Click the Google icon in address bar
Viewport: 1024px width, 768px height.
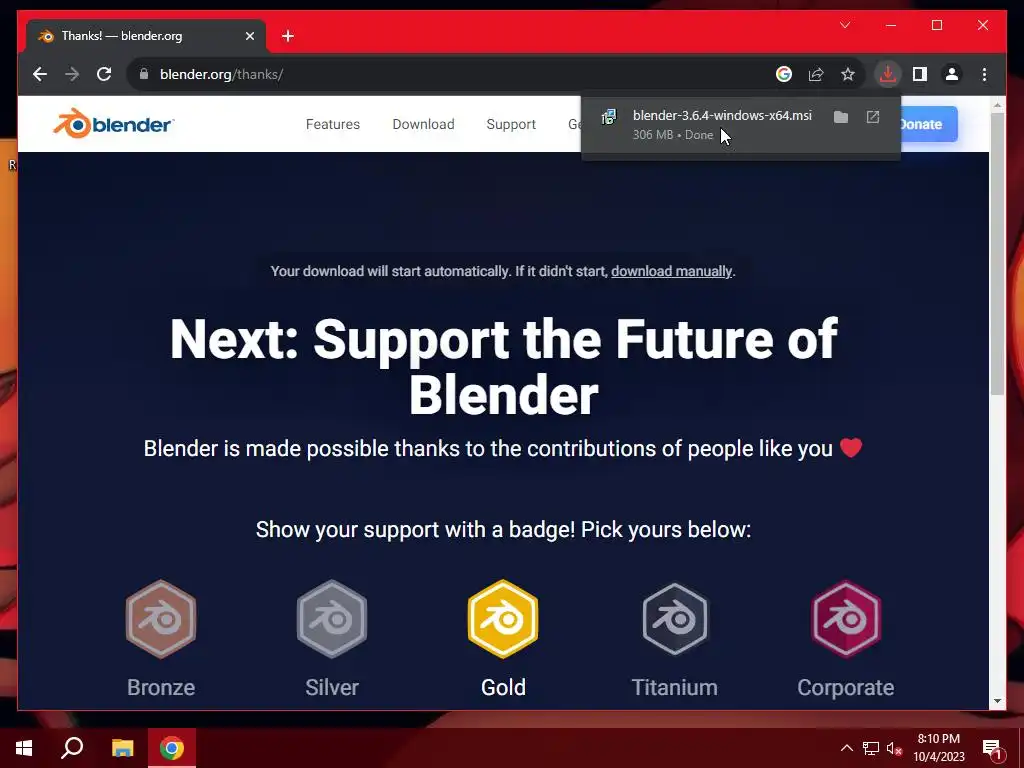[x=784, y=74]
